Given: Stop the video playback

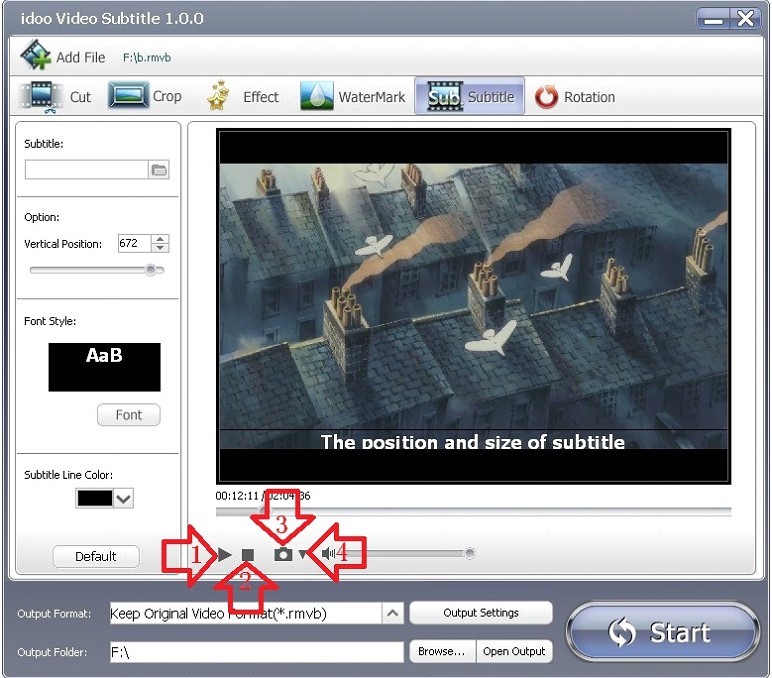Looking at the screenshot, I should (248, 555).
